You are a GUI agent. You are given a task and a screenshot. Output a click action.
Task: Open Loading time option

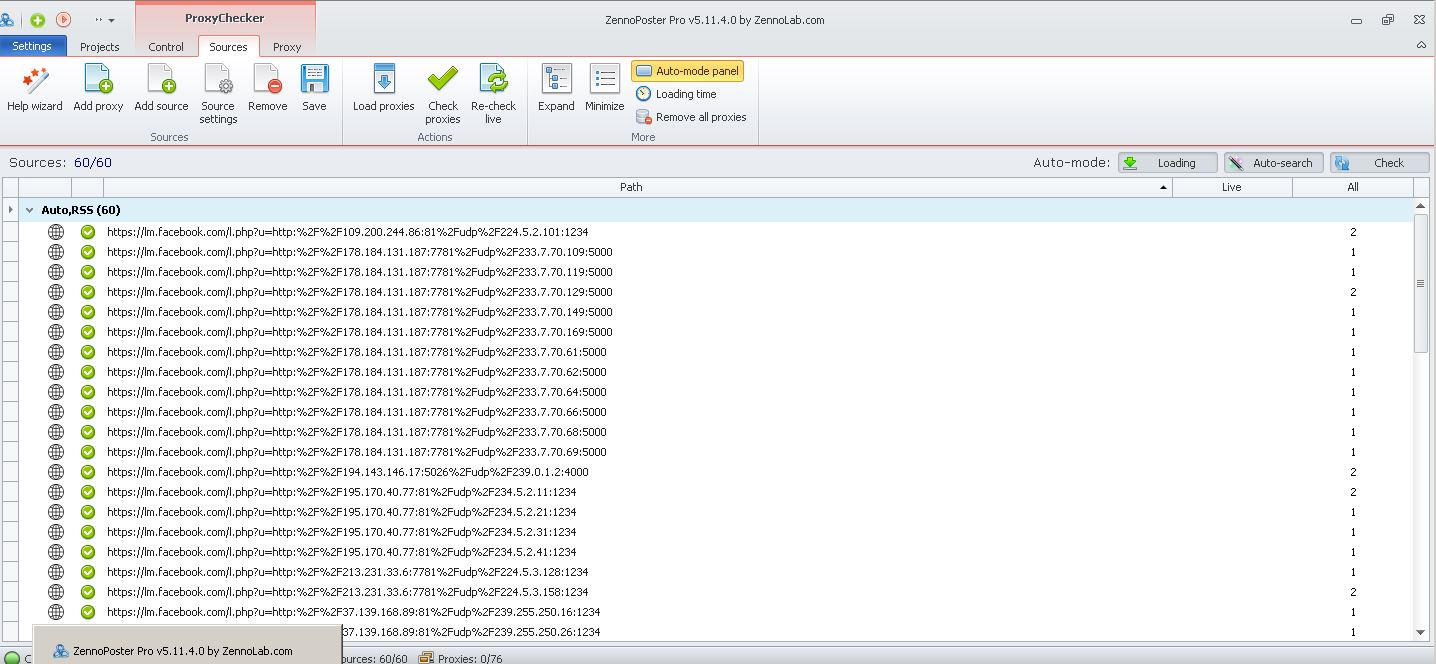pos(676,94)
